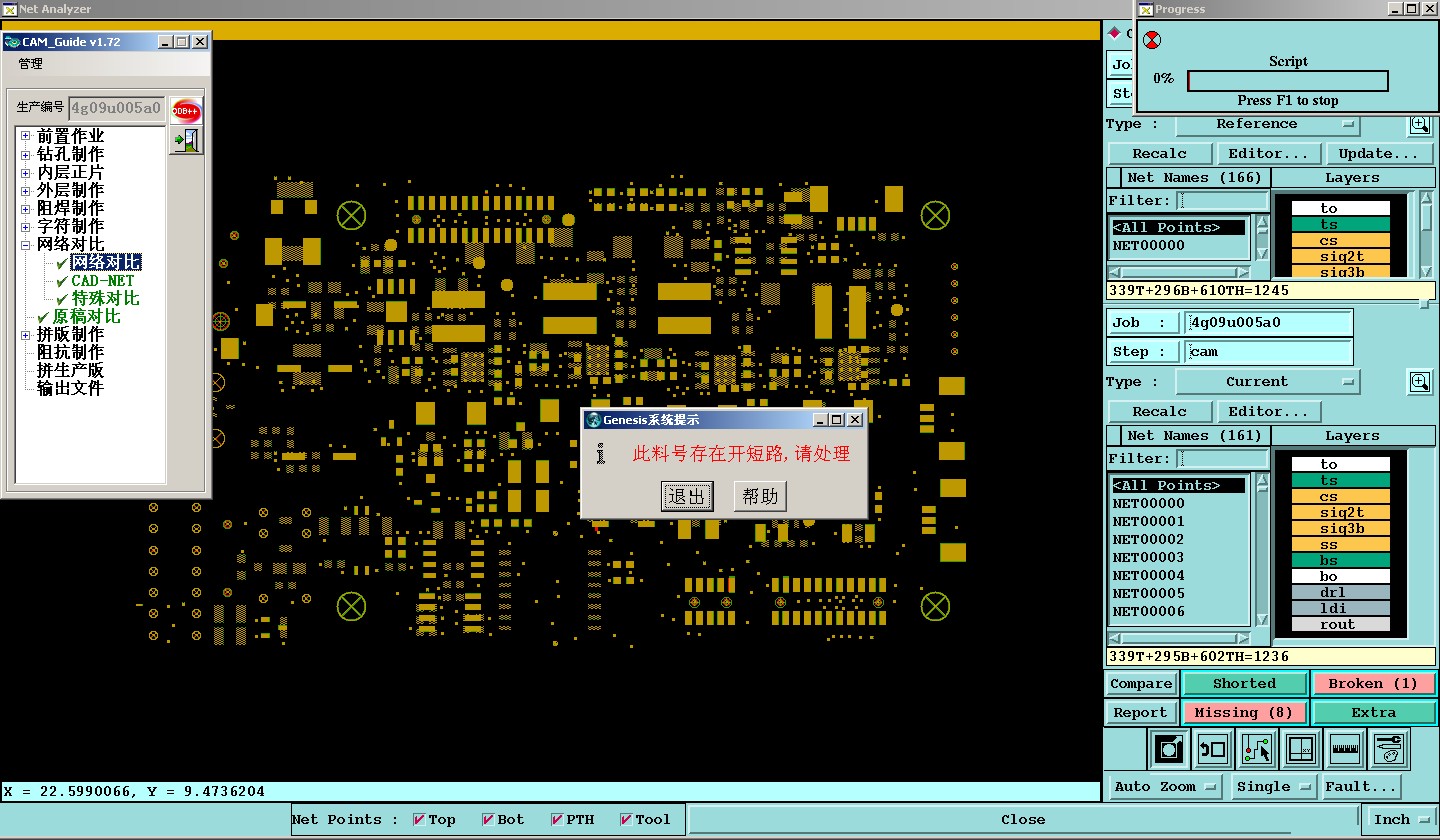This screenshot has height=840, width=1440.
Task: Select the bs layer in Current layers
Action: (1341, 561)
